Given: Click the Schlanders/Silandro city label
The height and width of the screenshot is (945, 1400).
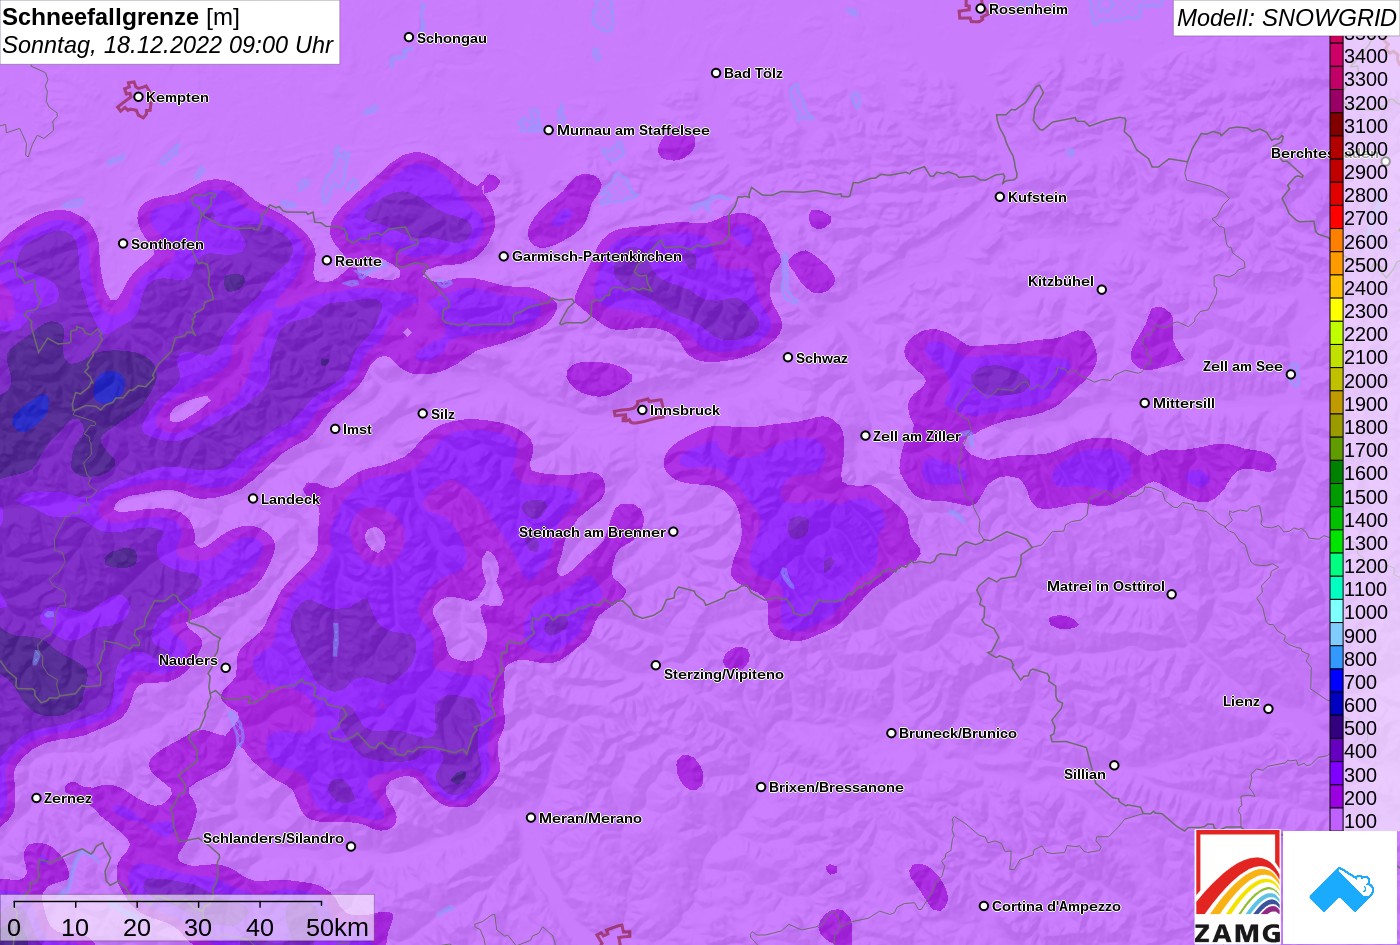Looking at the screenshot, I should click(x=273, y=838).
